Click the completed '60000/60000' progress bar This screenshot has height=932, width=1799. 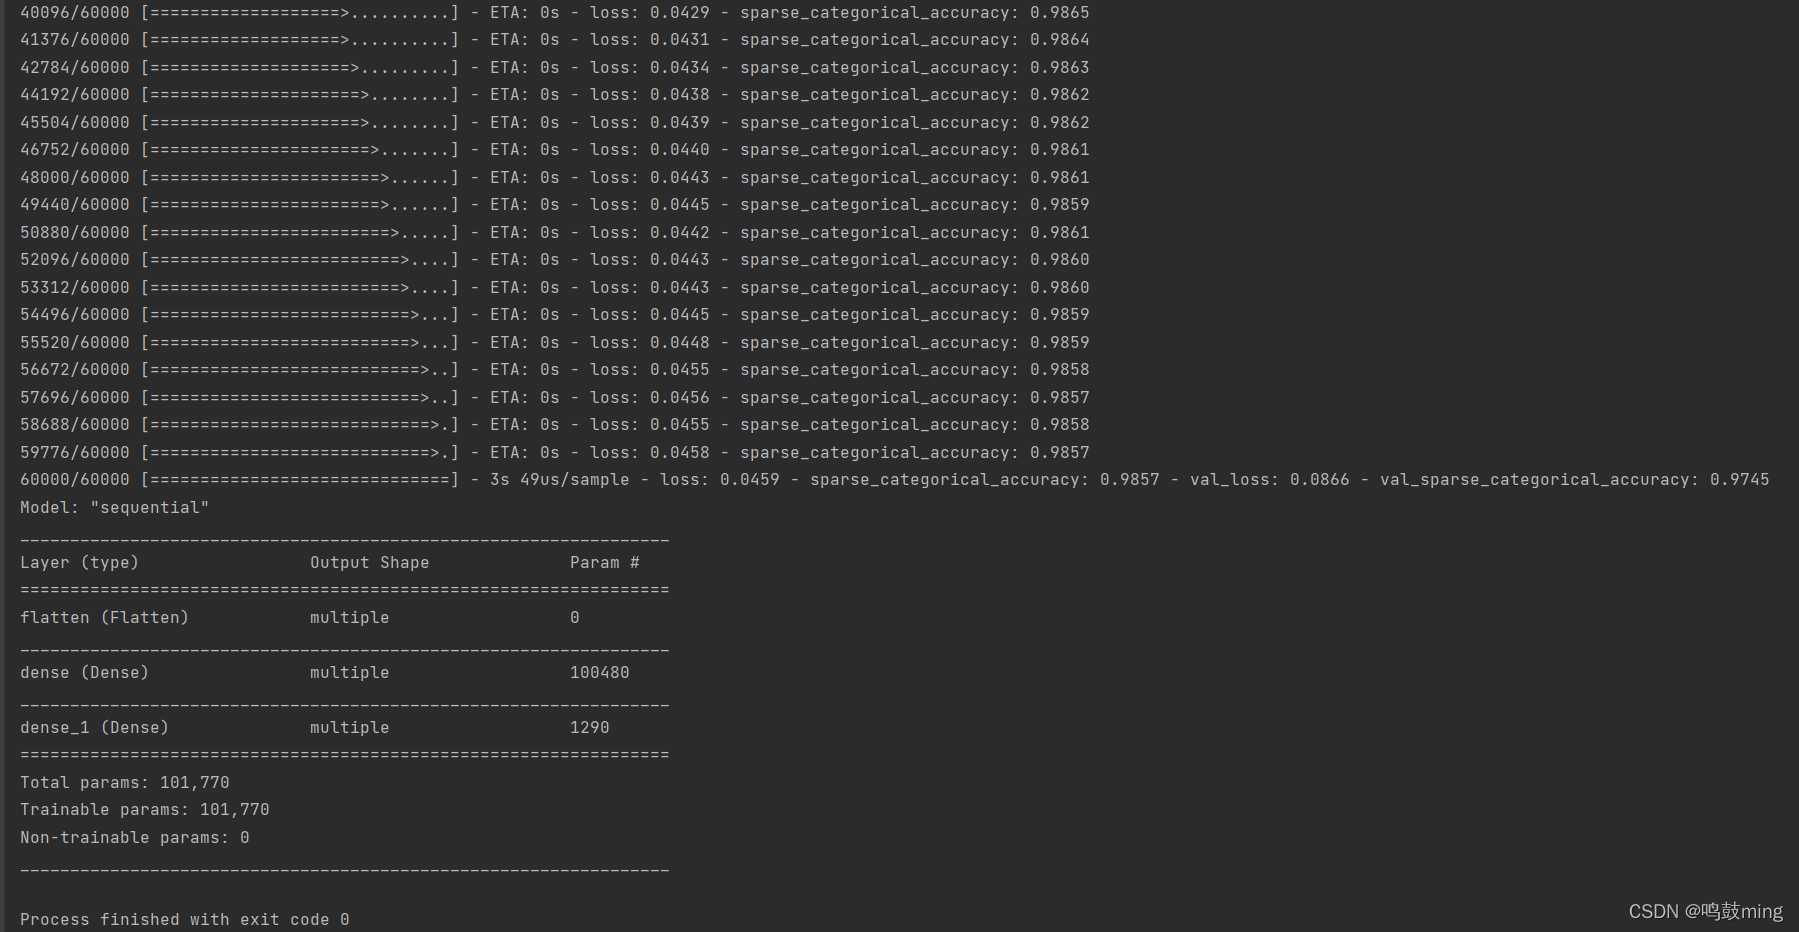(x=300, y=480)
